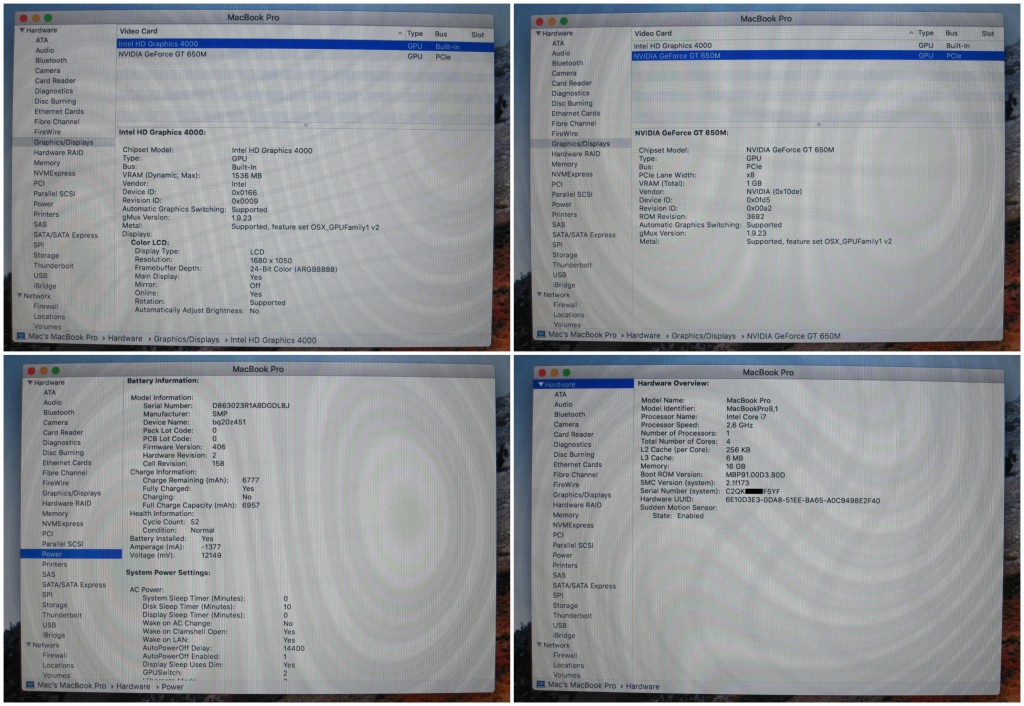Click ROM Revision value 3682
This screenshot has height=706, width=1024.
click(x=756, y=216)
